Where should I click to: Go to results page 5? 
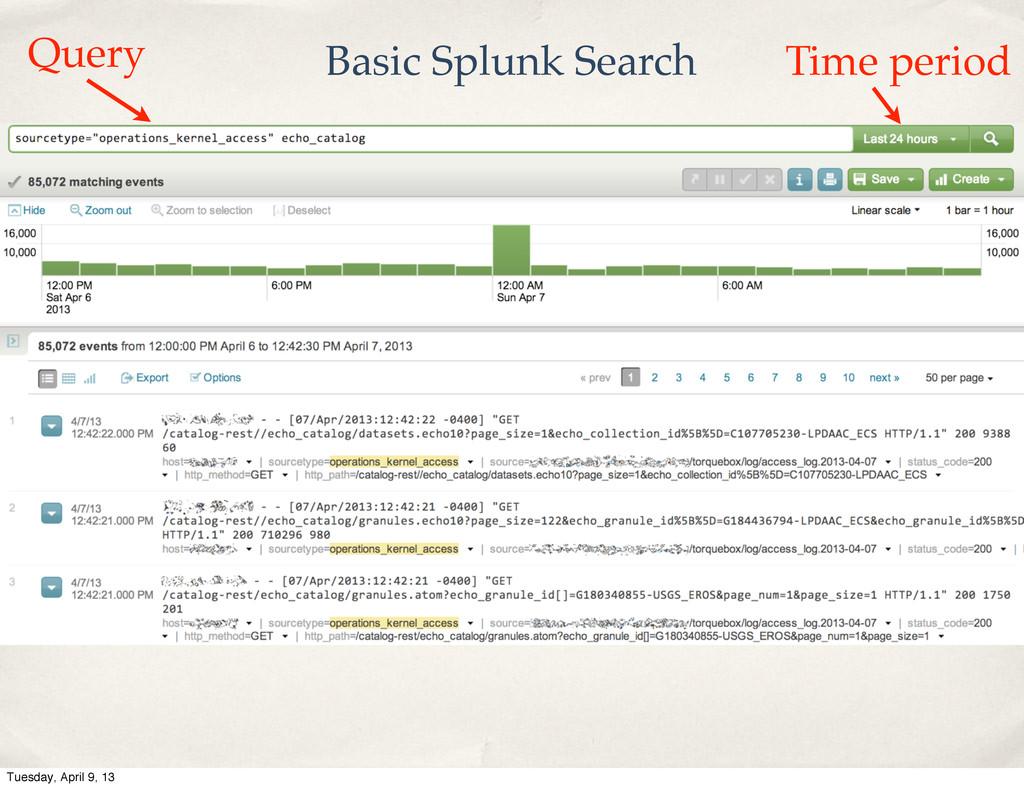727,377
